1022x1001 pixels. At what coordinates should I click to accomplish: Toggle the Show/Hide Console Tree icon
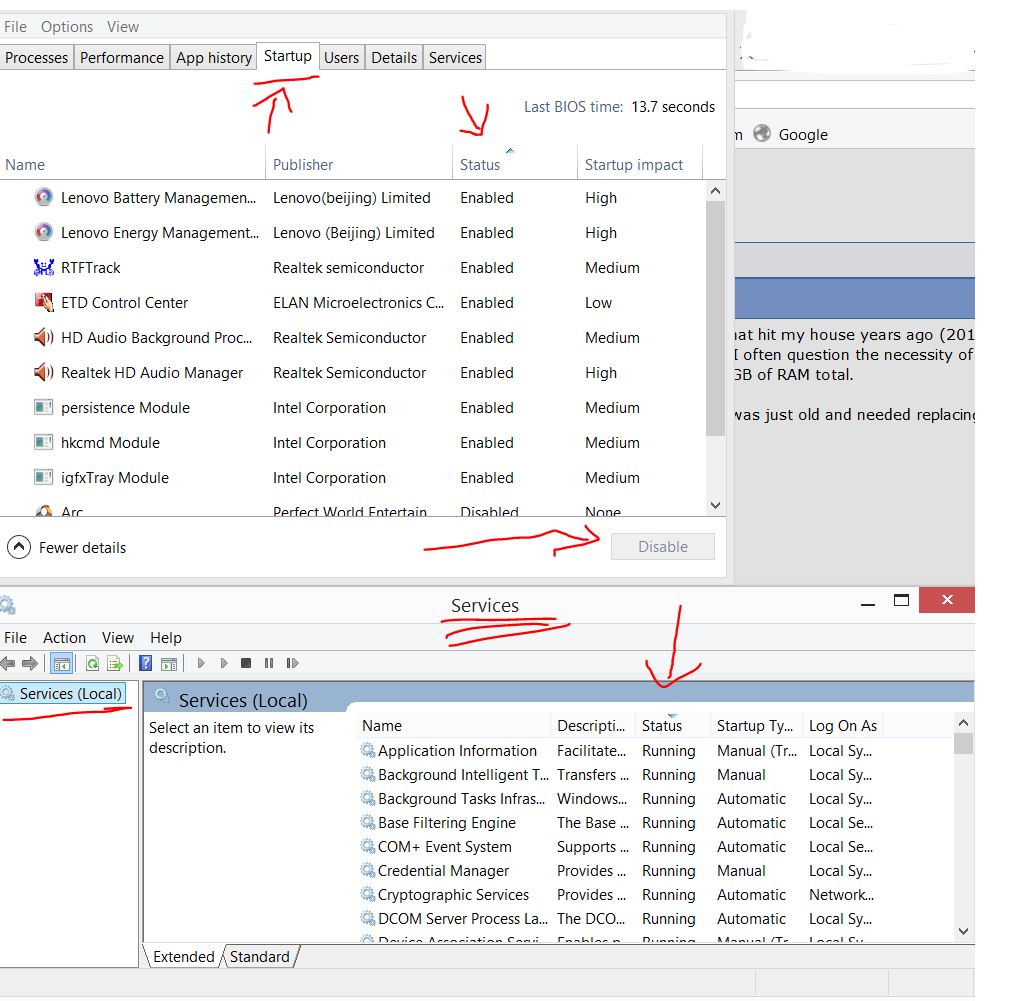pyautogui.click(x=62, y=663)
